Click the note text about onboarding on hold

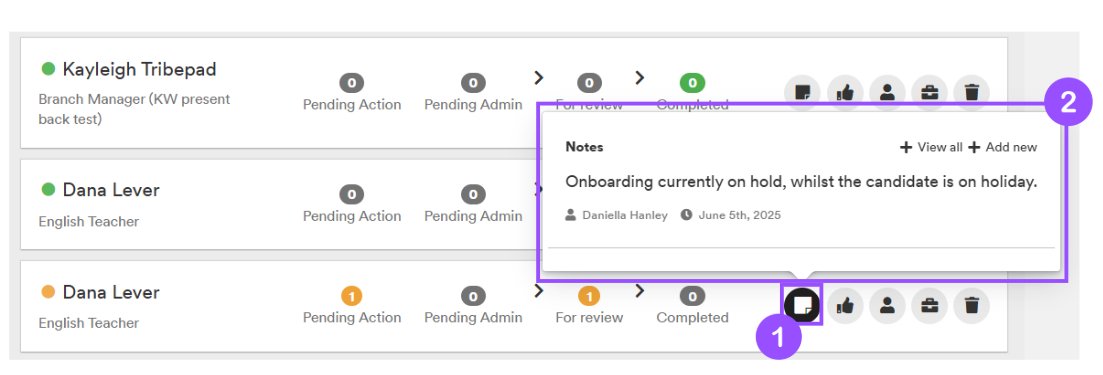(801, 182)
